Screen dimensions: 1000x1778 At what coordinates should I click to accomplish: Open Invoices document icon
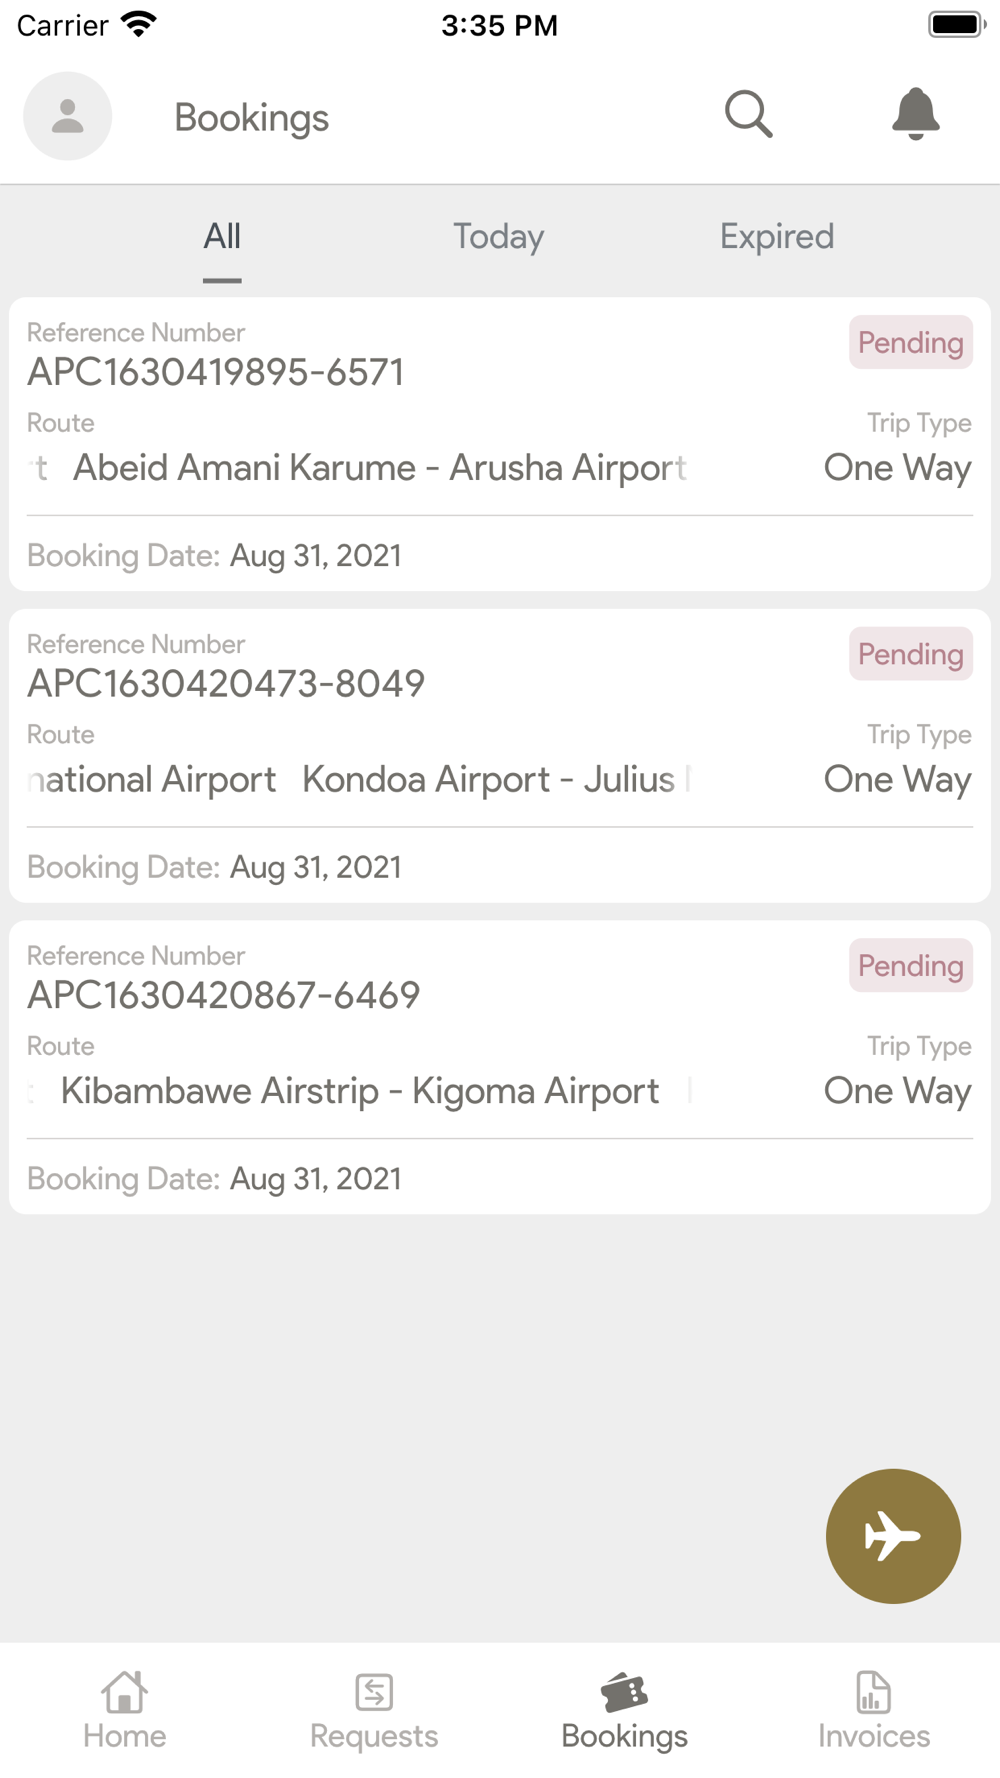pos(873,1692)
